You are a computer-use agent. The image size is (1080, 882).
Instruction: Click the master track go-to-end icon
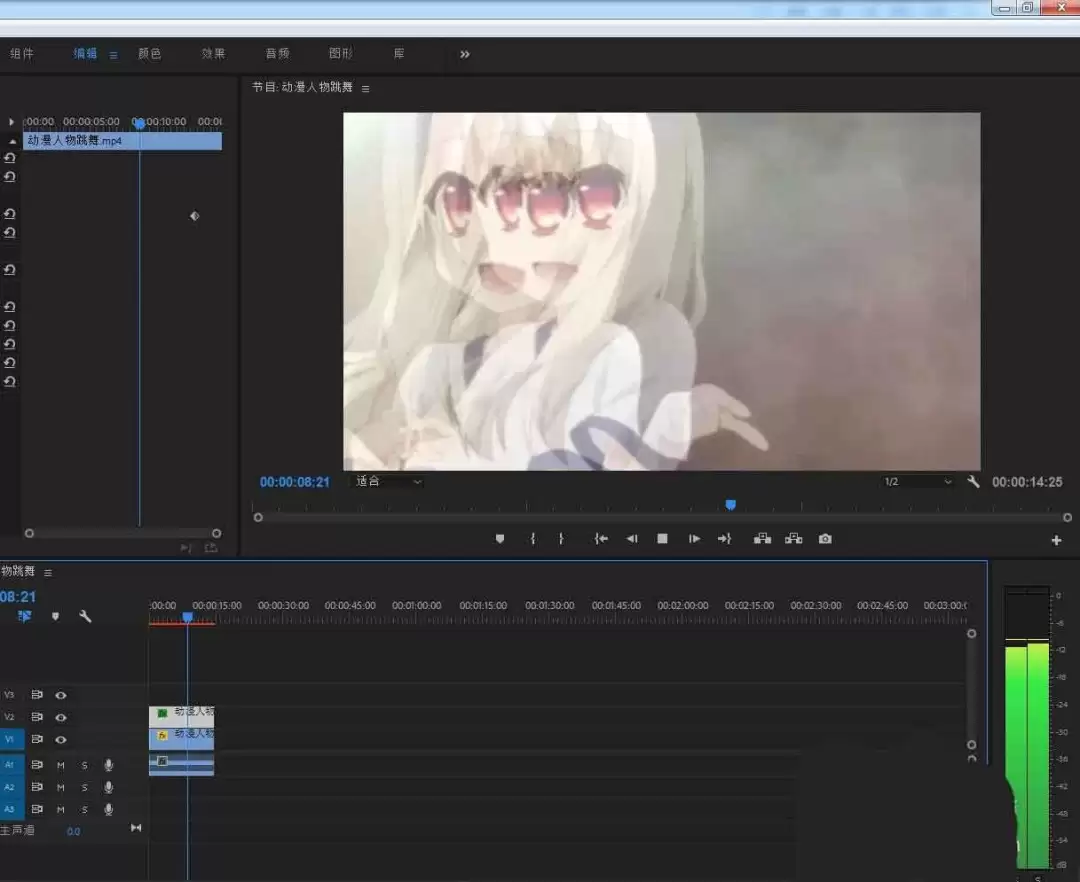coord(136,828)
